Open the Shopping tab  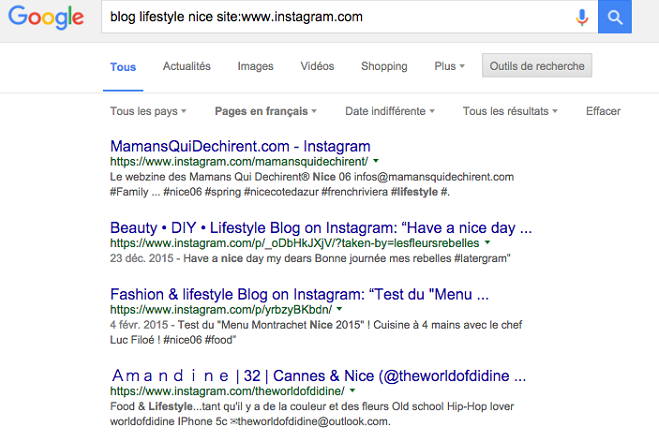[384, 66]
